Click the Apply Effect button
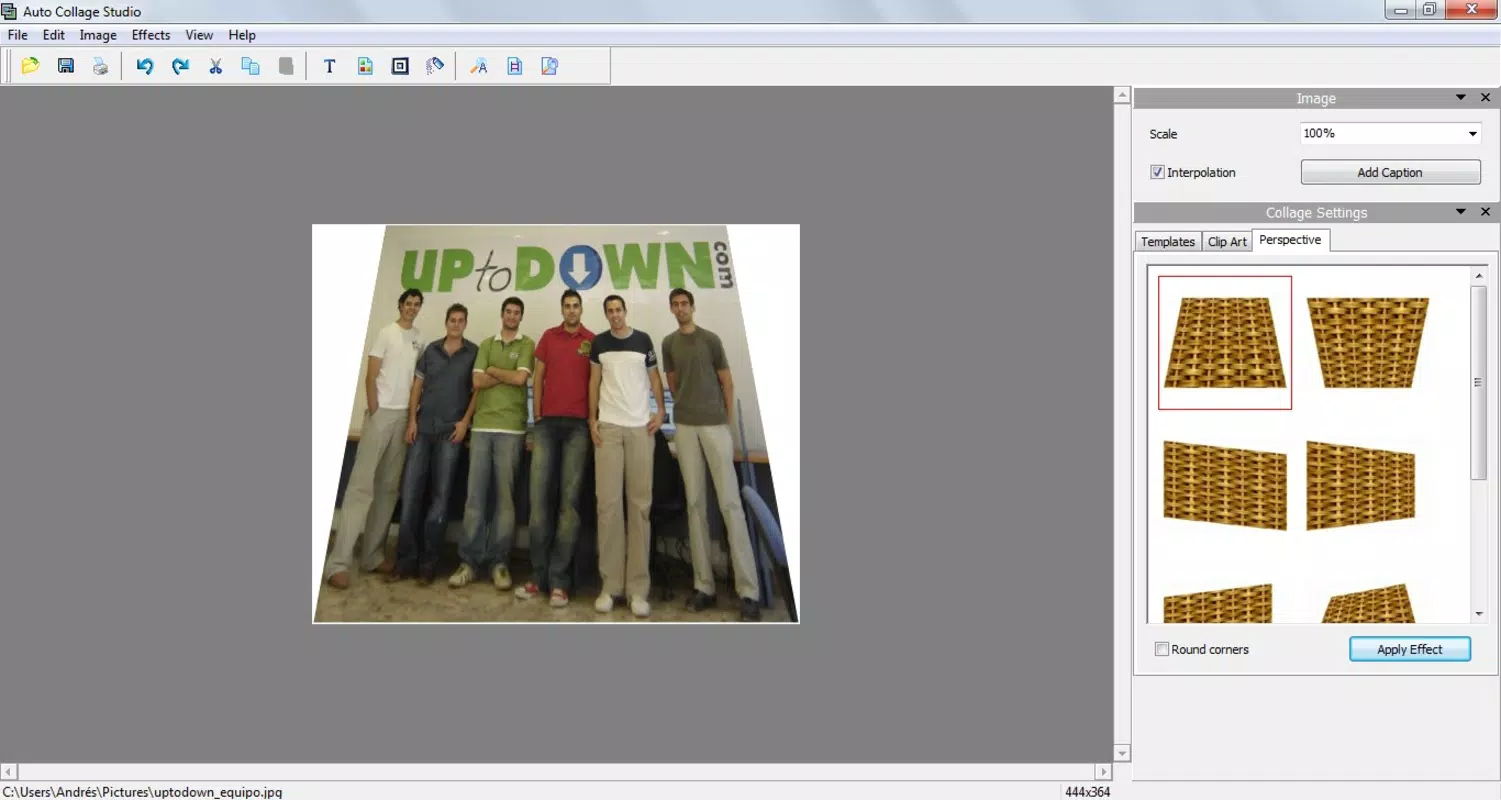 [x=1410, y=649]
